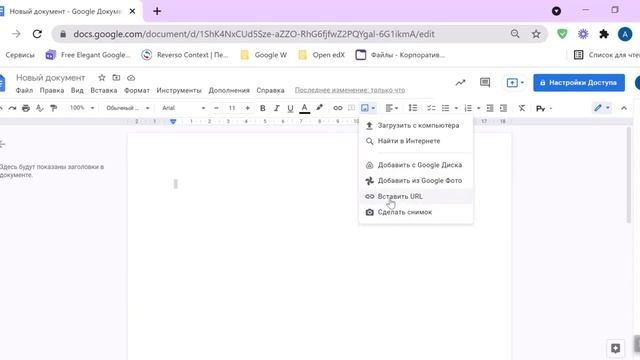The image size is (640, 360).
Task: Hide the menus with the chevron-up arrow
Action: pos(624,108)
